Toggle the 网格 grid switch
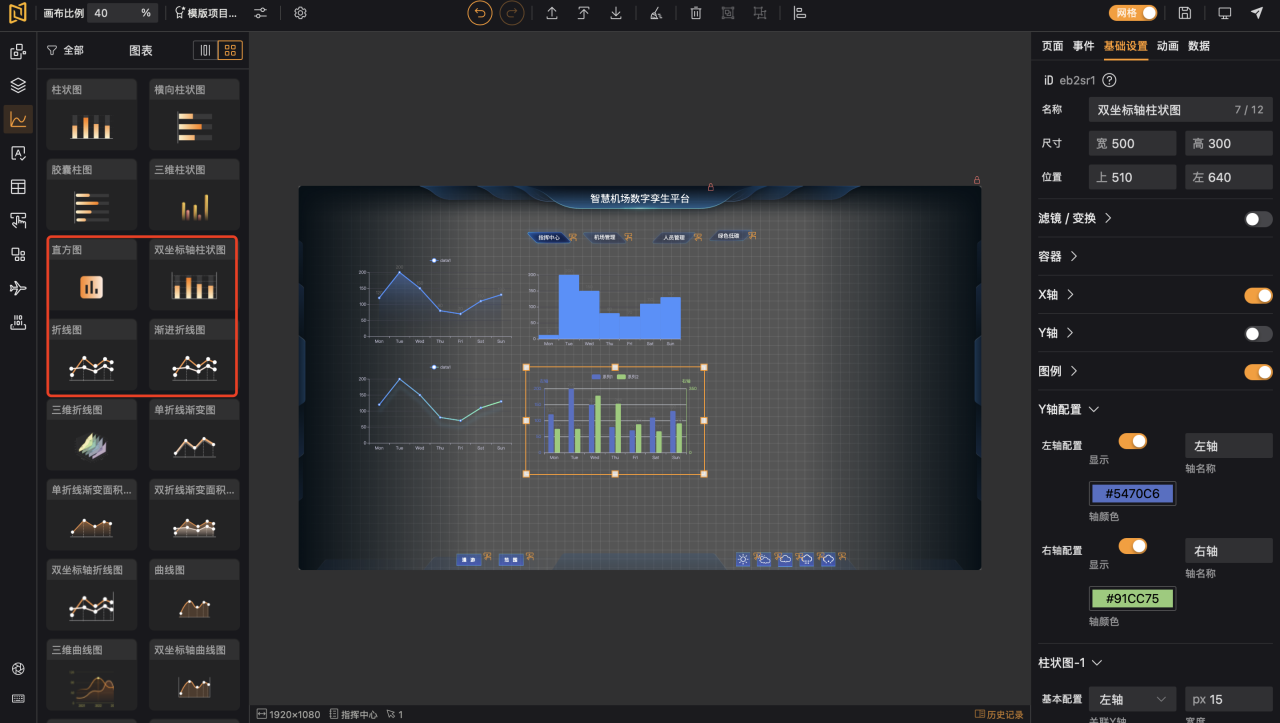 pos(1133,13)
